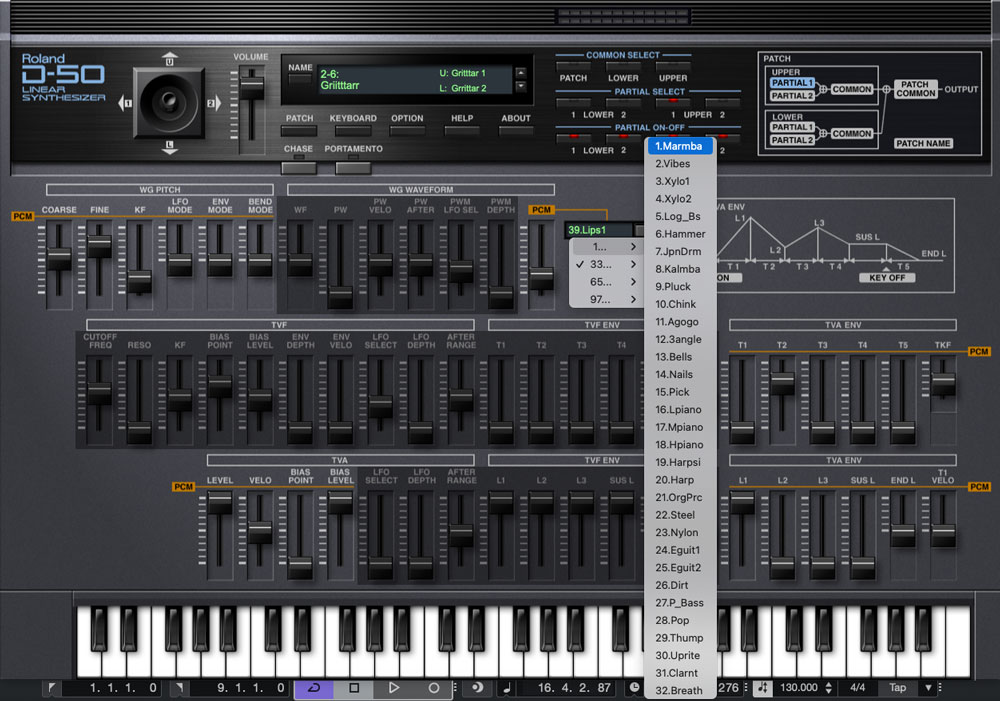Image resolution: width=1000 pixels, height=701 pixels.
Task: Adjust tempo using the 130.000 stepper arrows
Action: tap(828, 688)
